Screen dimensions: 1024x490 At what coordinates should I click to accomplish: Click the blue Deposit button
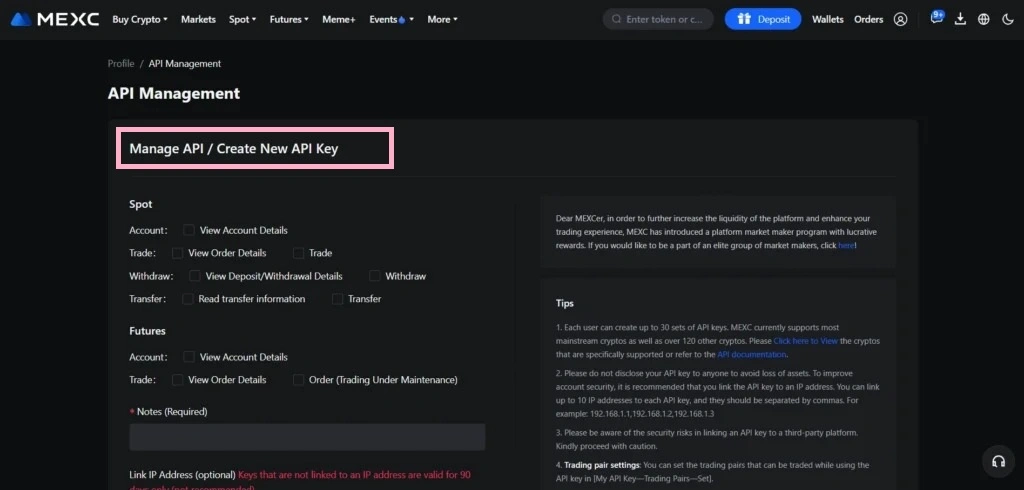(x=763, y=19)
